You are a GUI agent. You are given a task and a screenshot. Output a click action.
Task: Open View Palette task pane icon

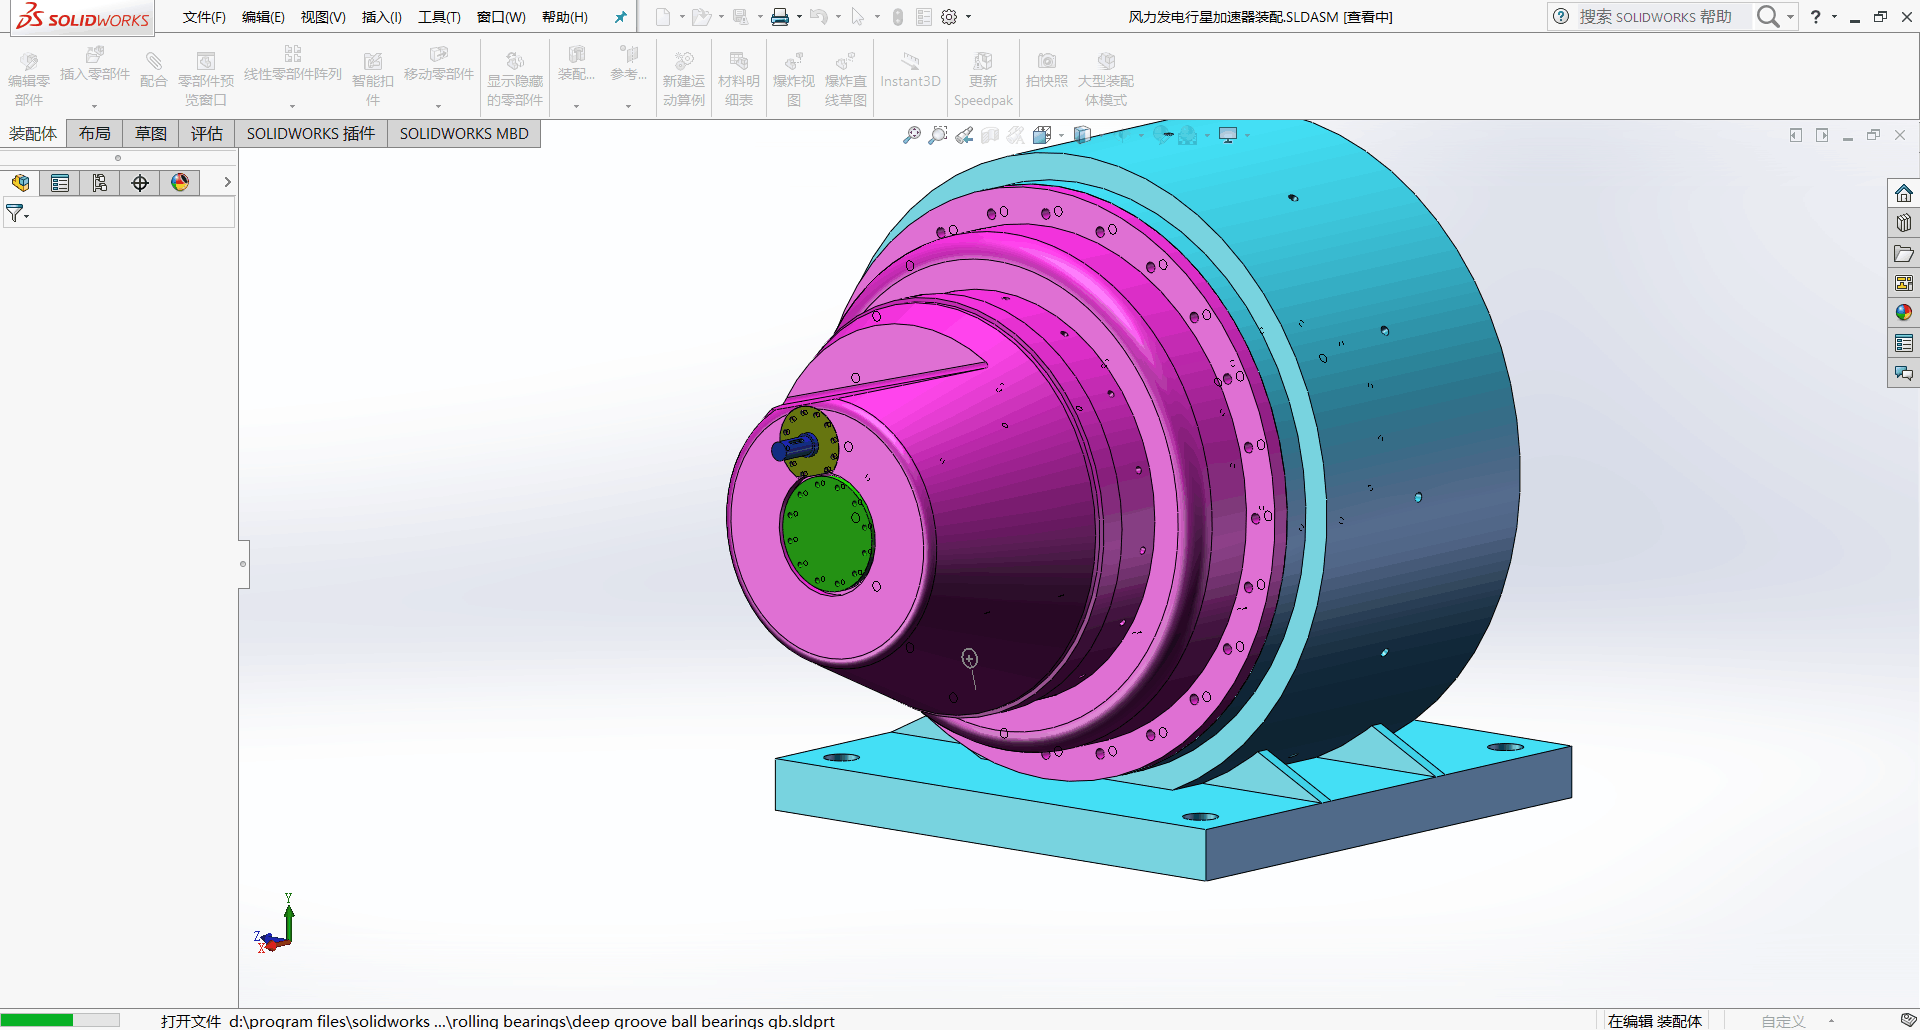1904,283
